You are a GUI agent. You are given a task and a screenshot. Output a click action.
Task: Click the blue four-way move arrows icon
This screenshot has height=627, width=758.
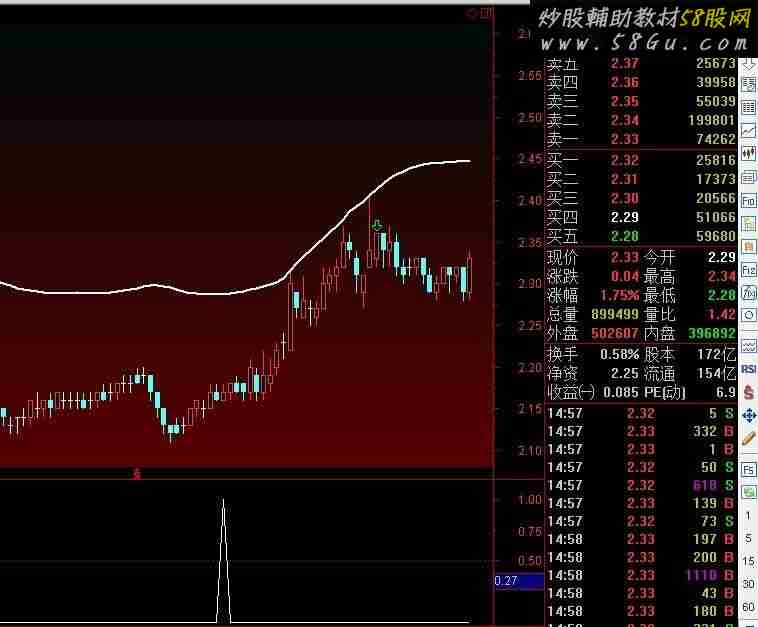coord(749,416)
